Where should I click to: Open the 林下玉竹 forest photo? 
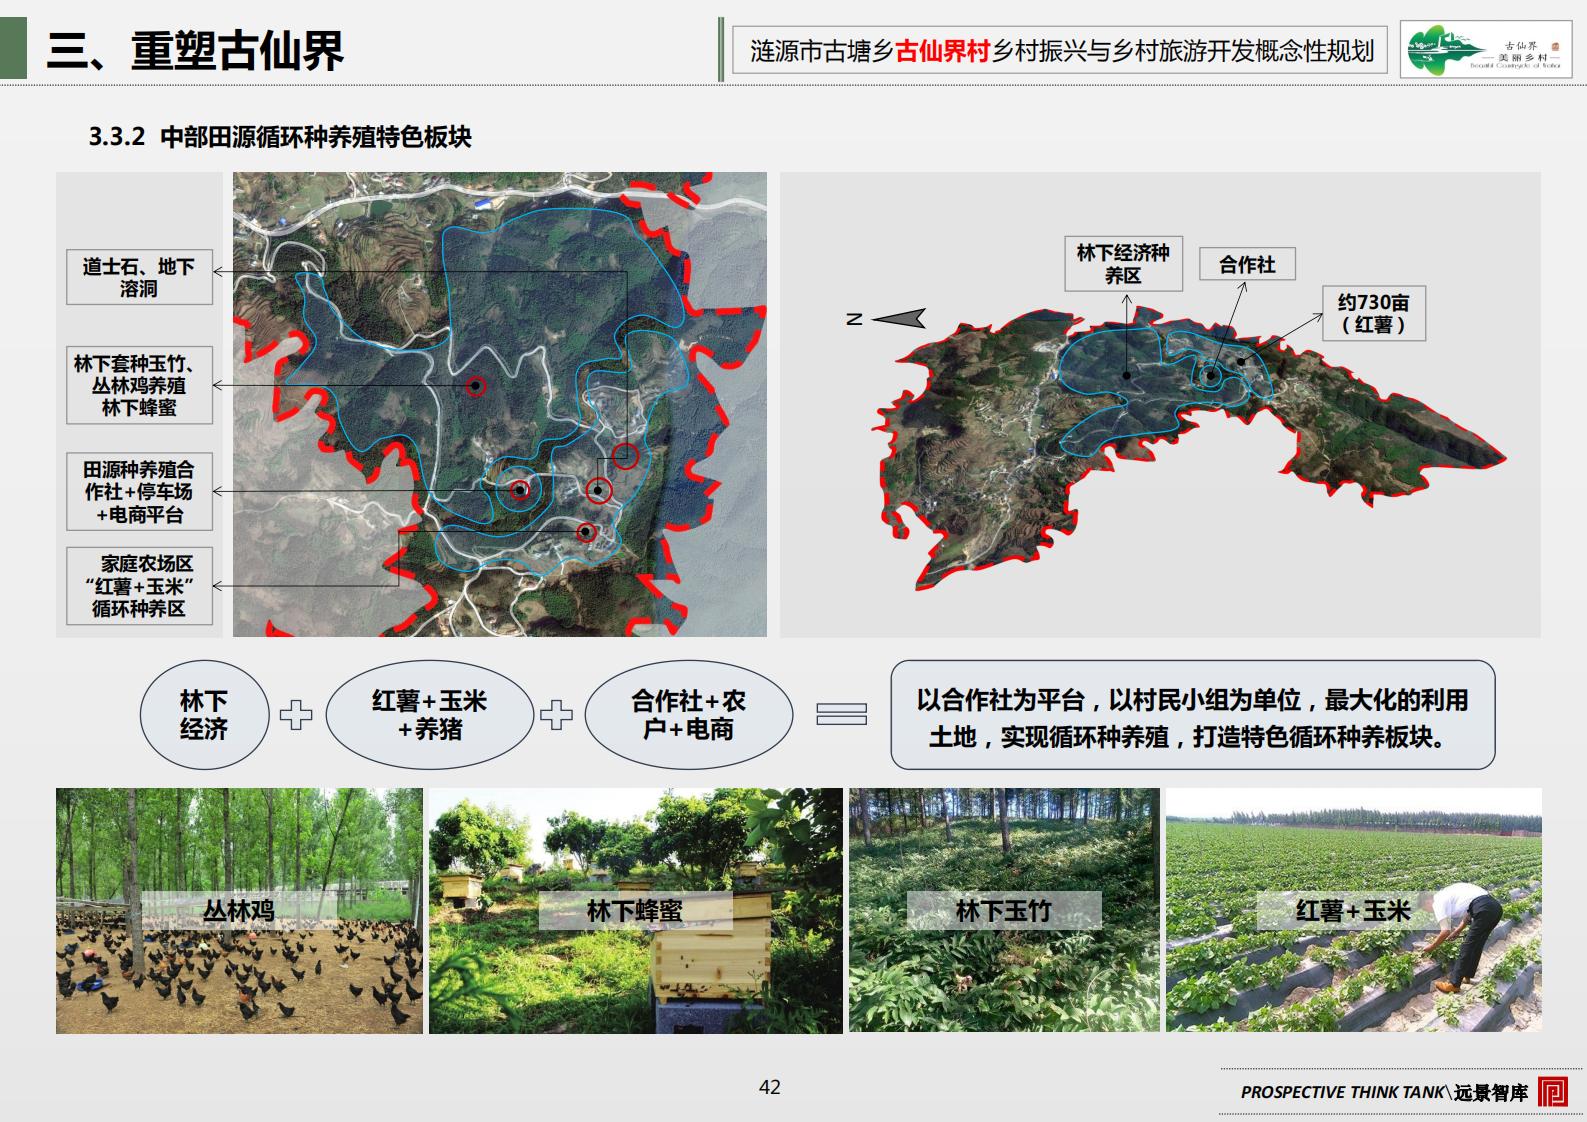[1004, 910]
